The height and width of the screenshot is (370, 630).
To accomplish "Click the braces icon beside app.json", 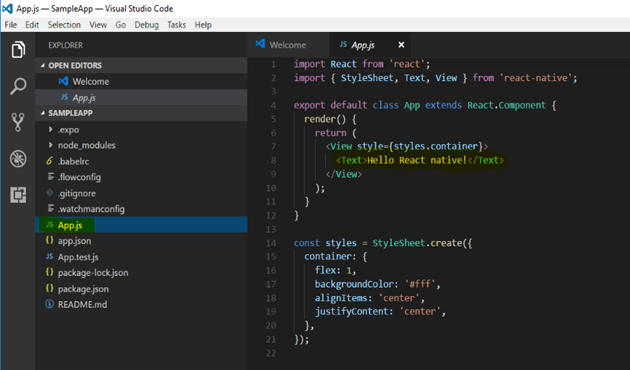I will point(49,240).
